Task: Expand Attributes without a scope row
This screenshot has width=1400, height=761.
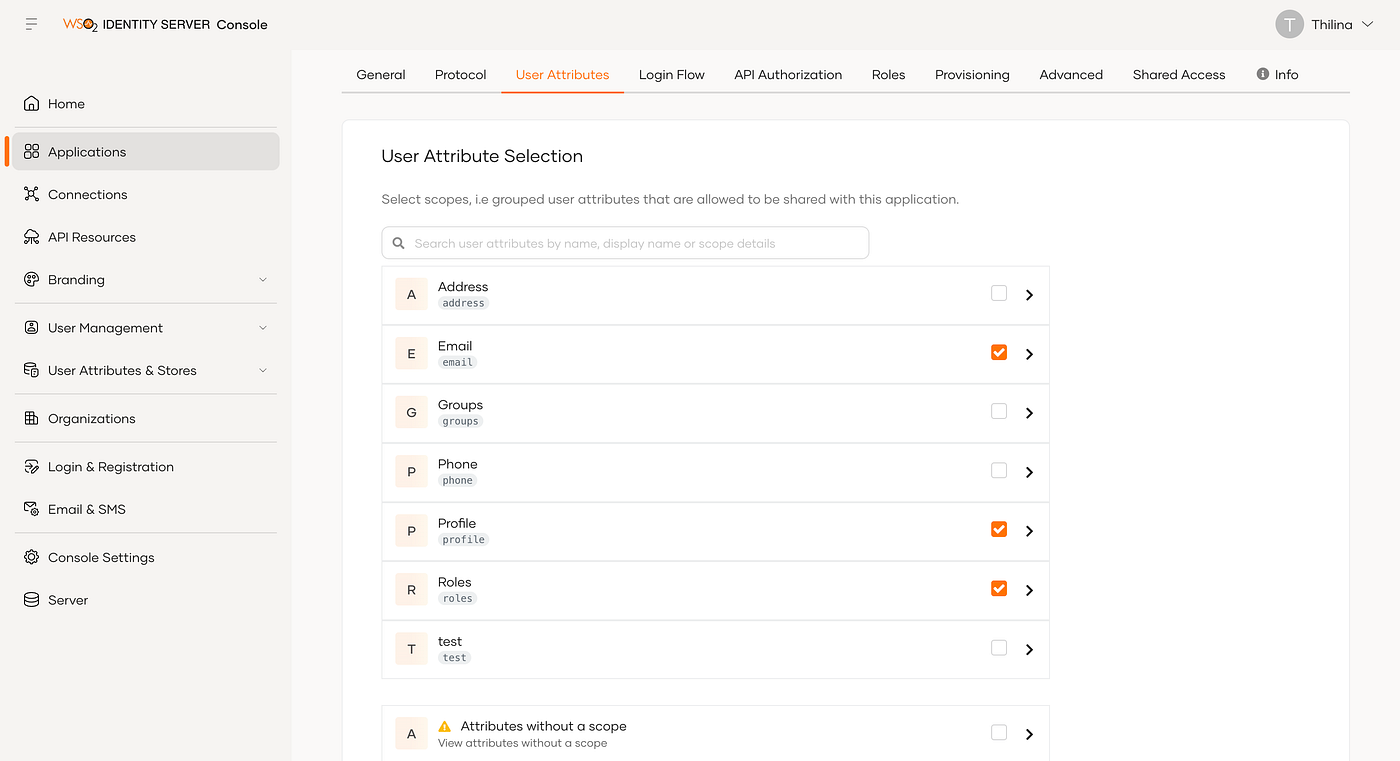Action: 1029,734
